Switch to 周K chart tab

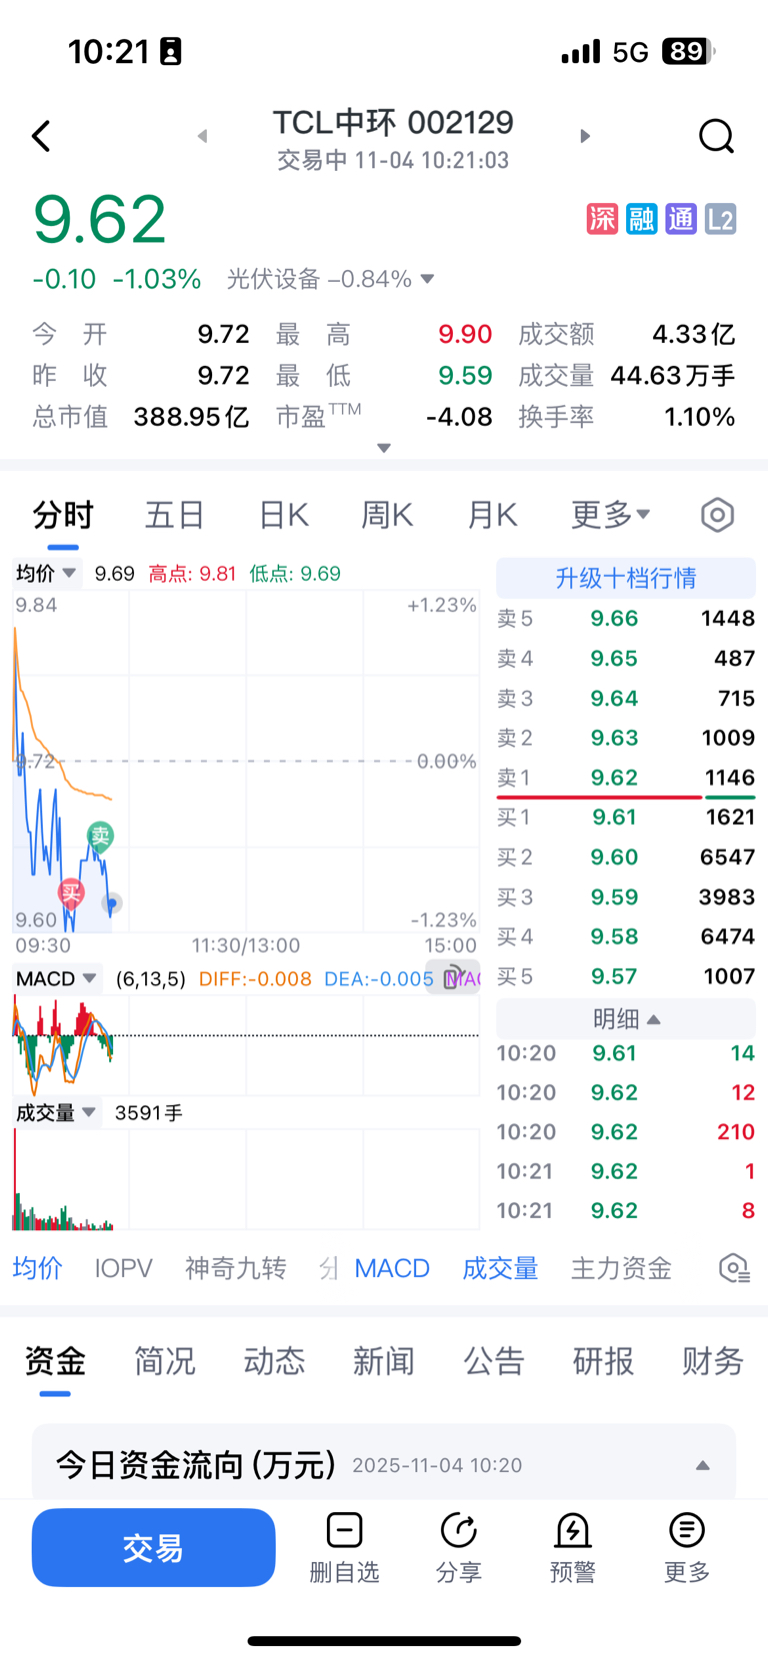tap(387, 515)
